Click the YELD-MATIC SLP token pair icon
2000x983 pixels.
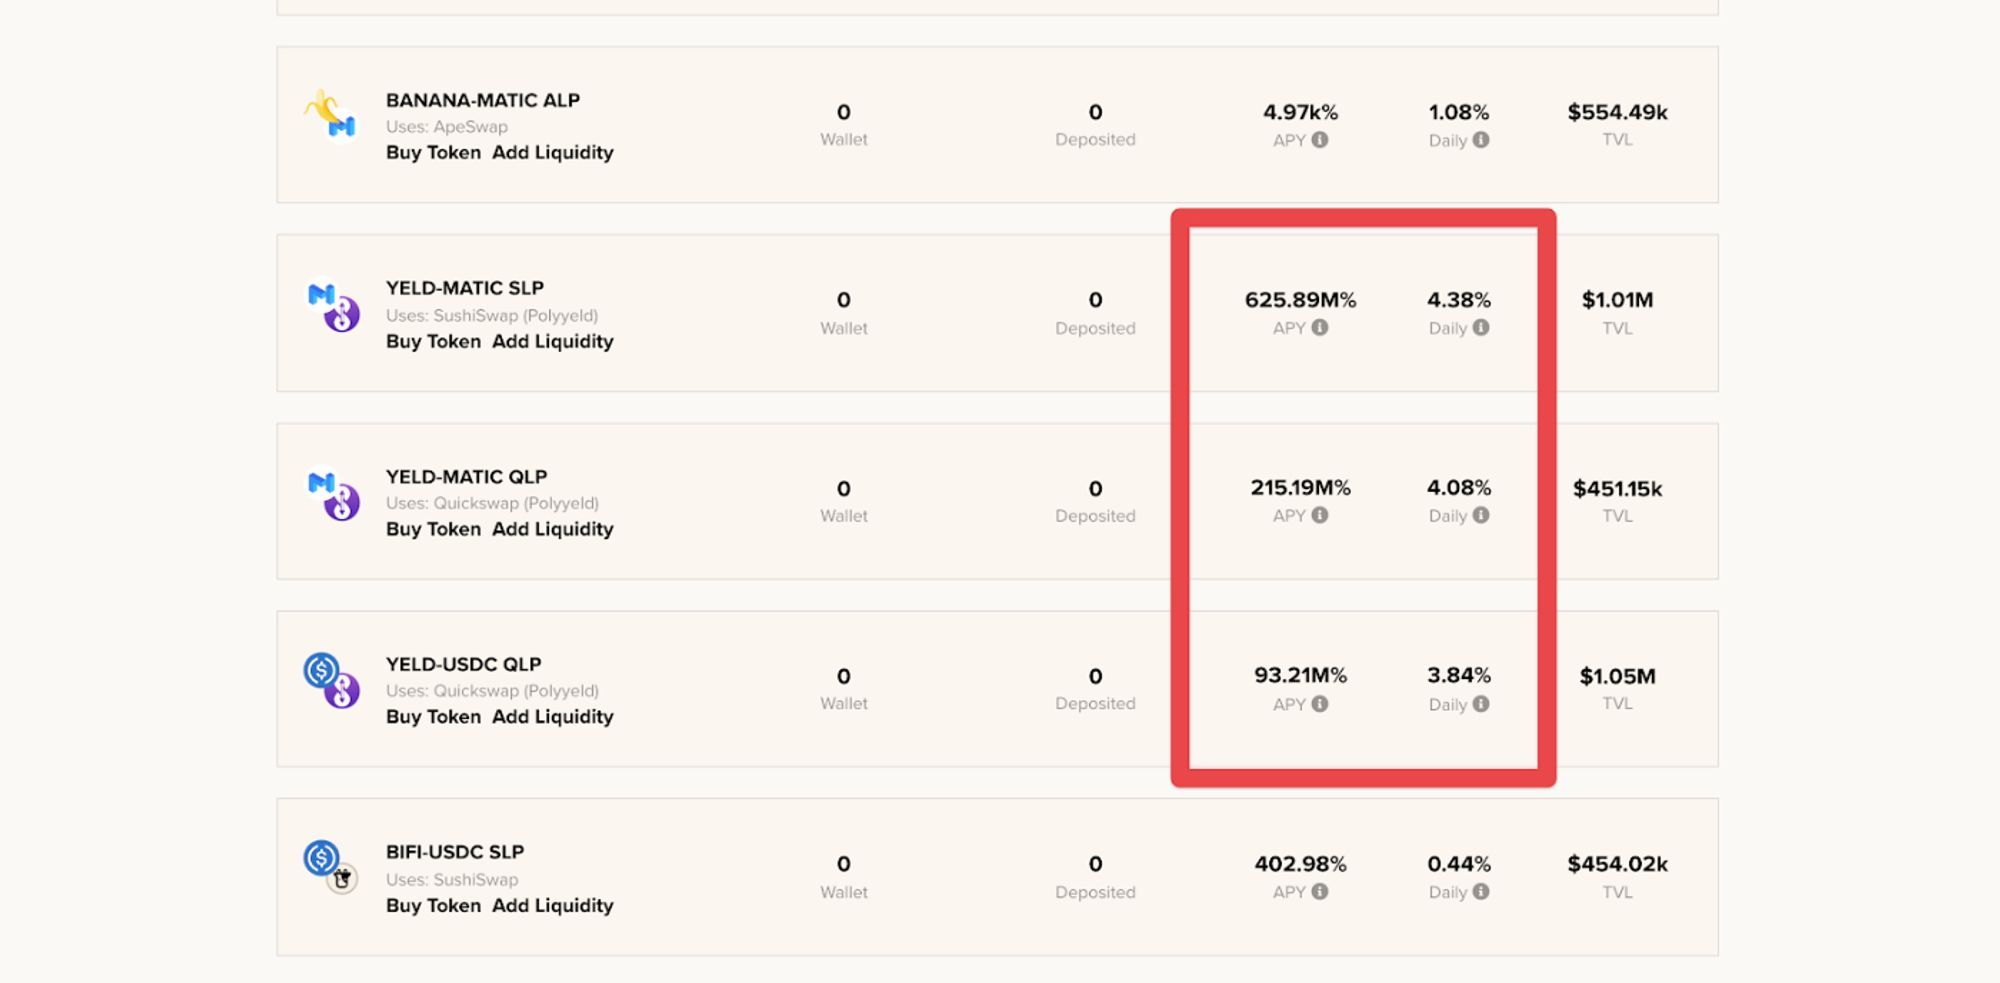(x=333, y=304)
